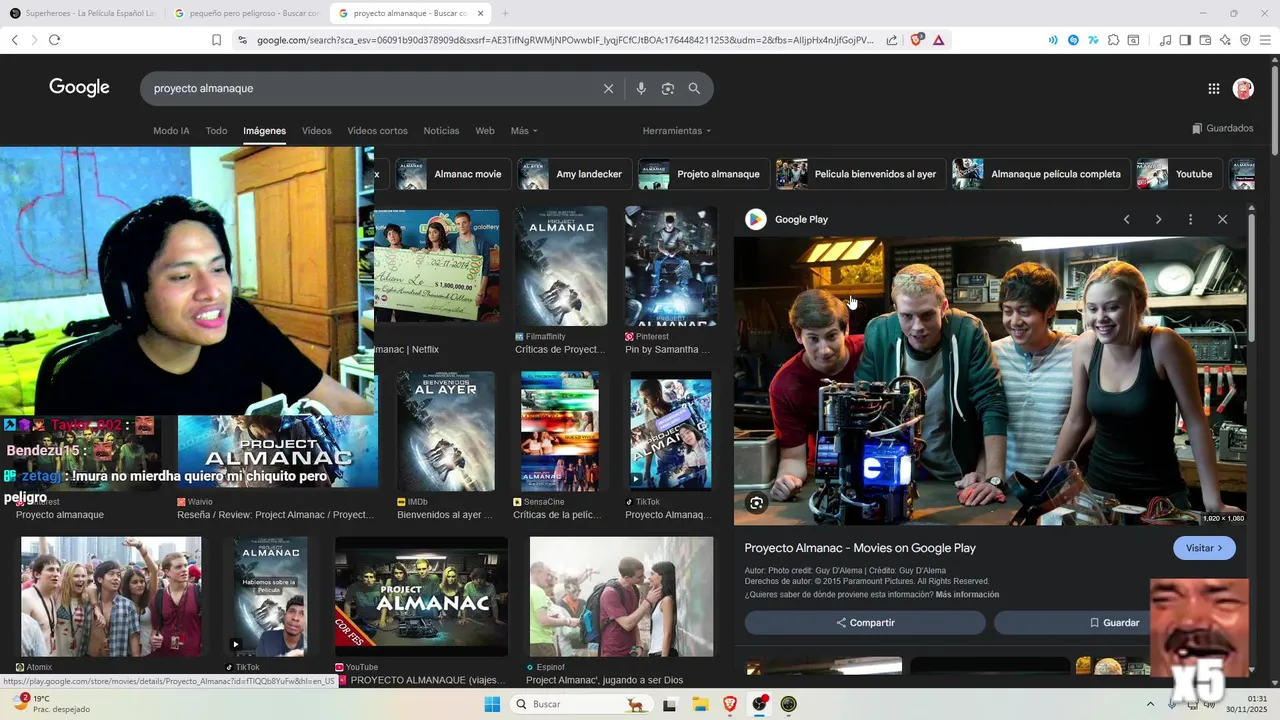1280x720 pixels.
Task: Click the Brave Shields lion icon
Action: [x=916, y=40]
